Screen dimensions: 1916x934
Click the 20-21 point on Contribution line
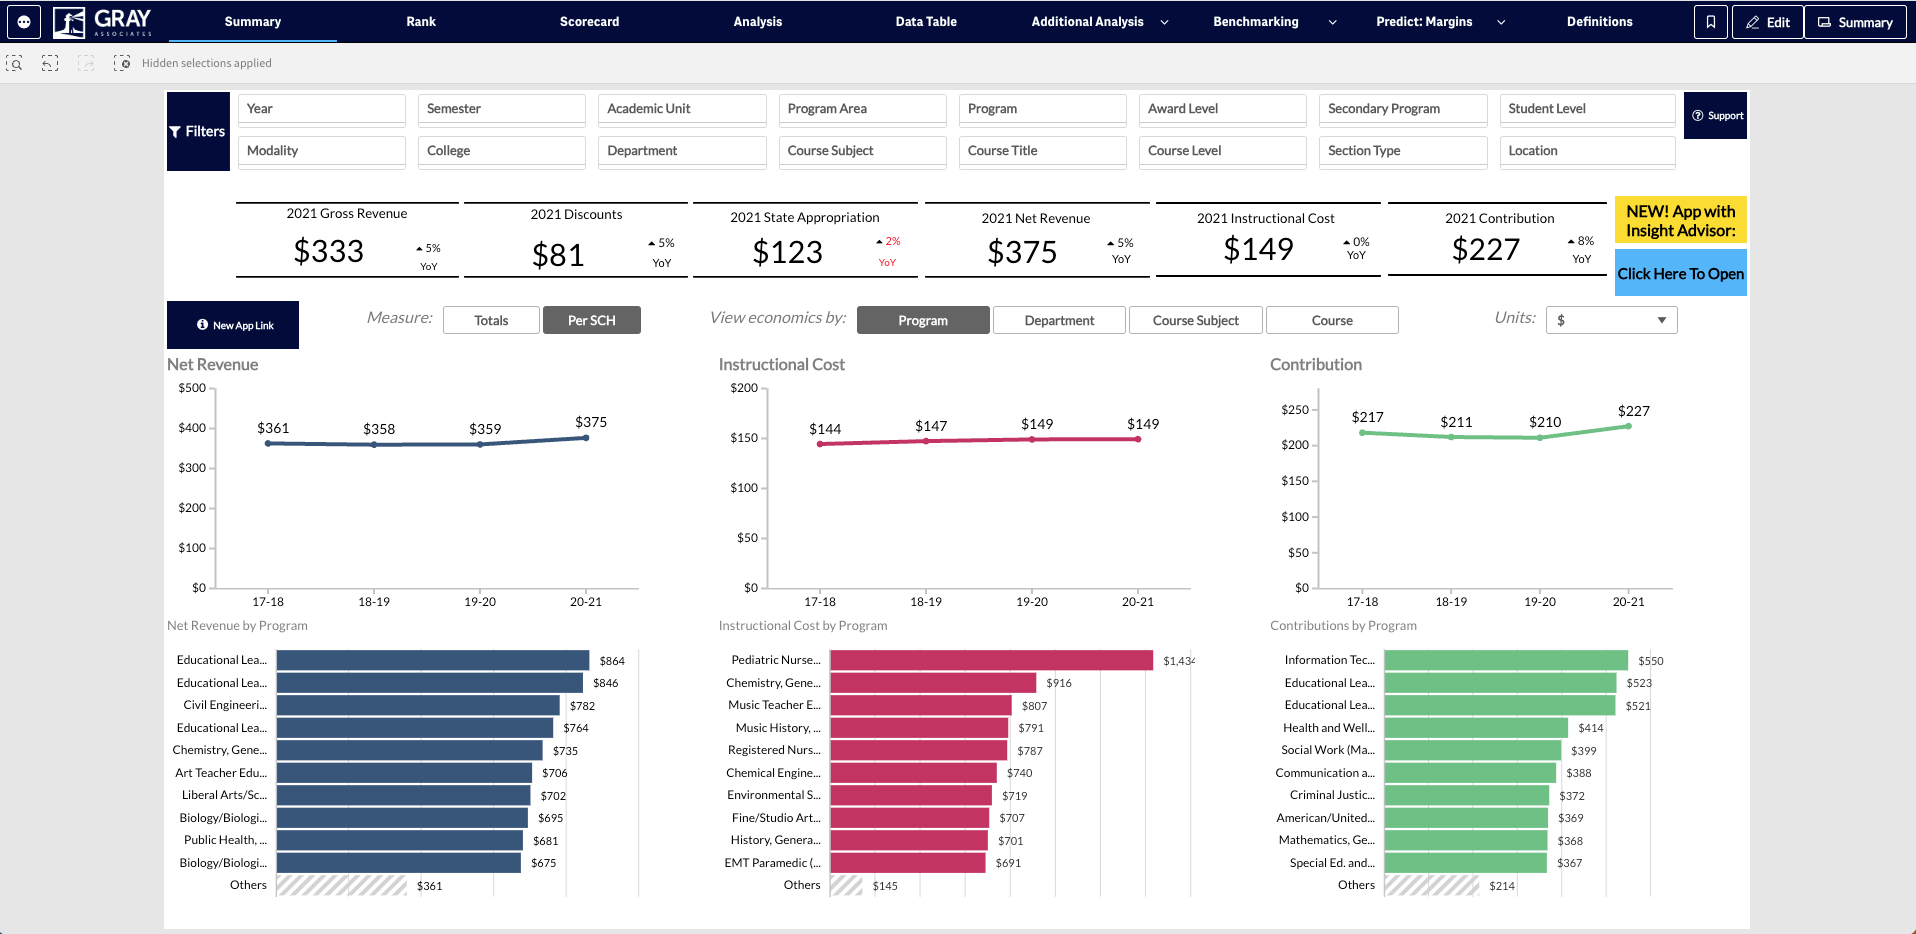click(1628, 426)
